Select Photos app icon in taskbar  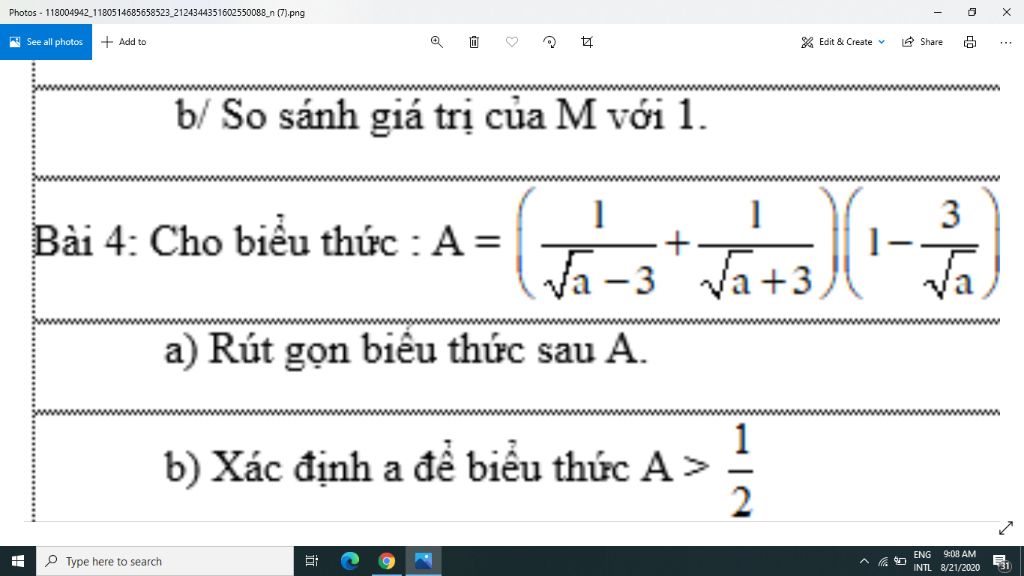423,561
